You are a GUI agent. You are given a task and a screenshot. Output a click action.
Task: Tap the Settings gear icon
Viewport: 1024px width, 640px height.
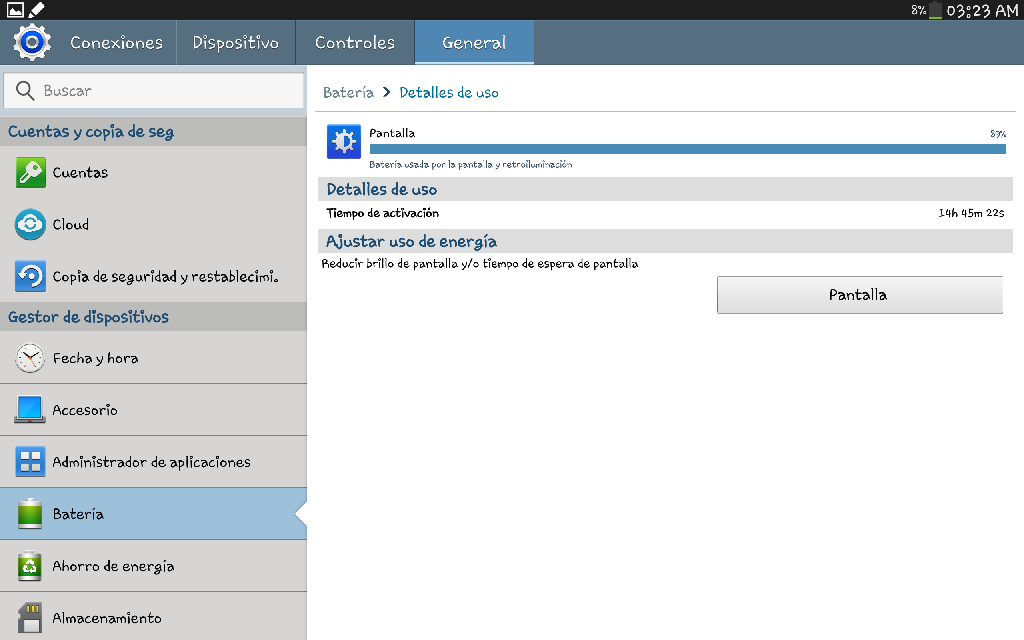31,42
